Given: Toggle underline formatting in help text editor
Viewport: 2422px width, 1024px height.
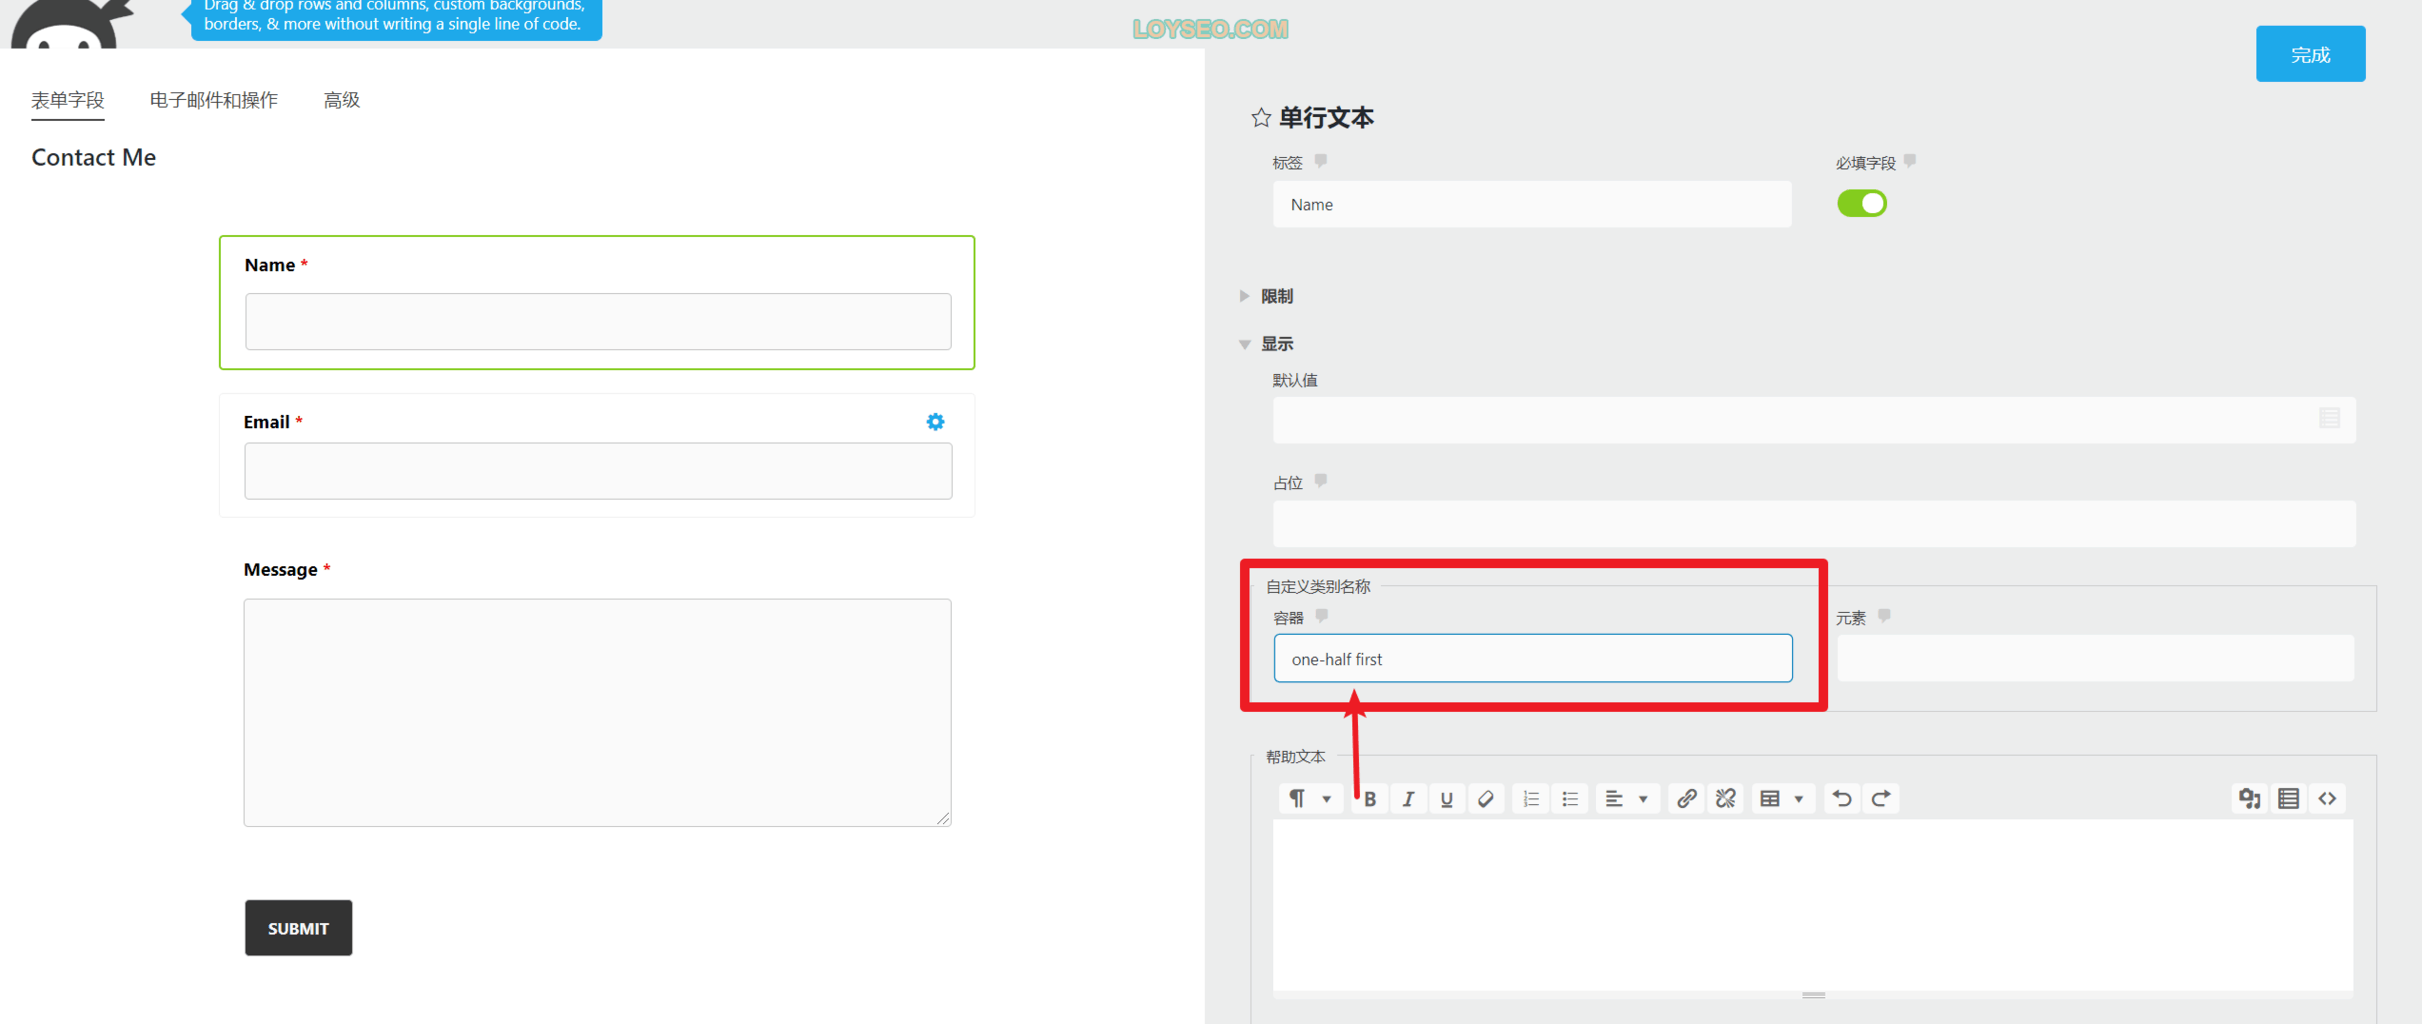Looking at the screenshot, I should (x=1446, y=798).
